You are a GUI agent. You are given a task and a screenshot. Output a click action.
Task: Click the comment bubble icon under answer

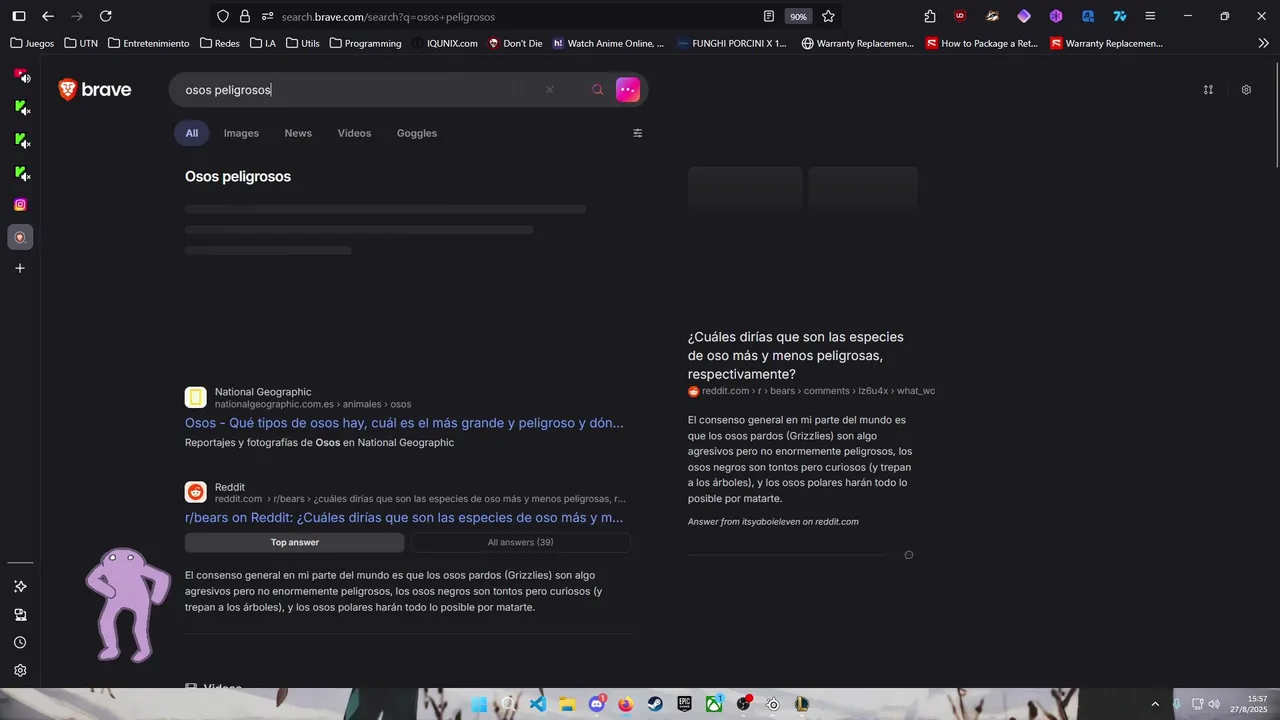(x=909, y=555)
